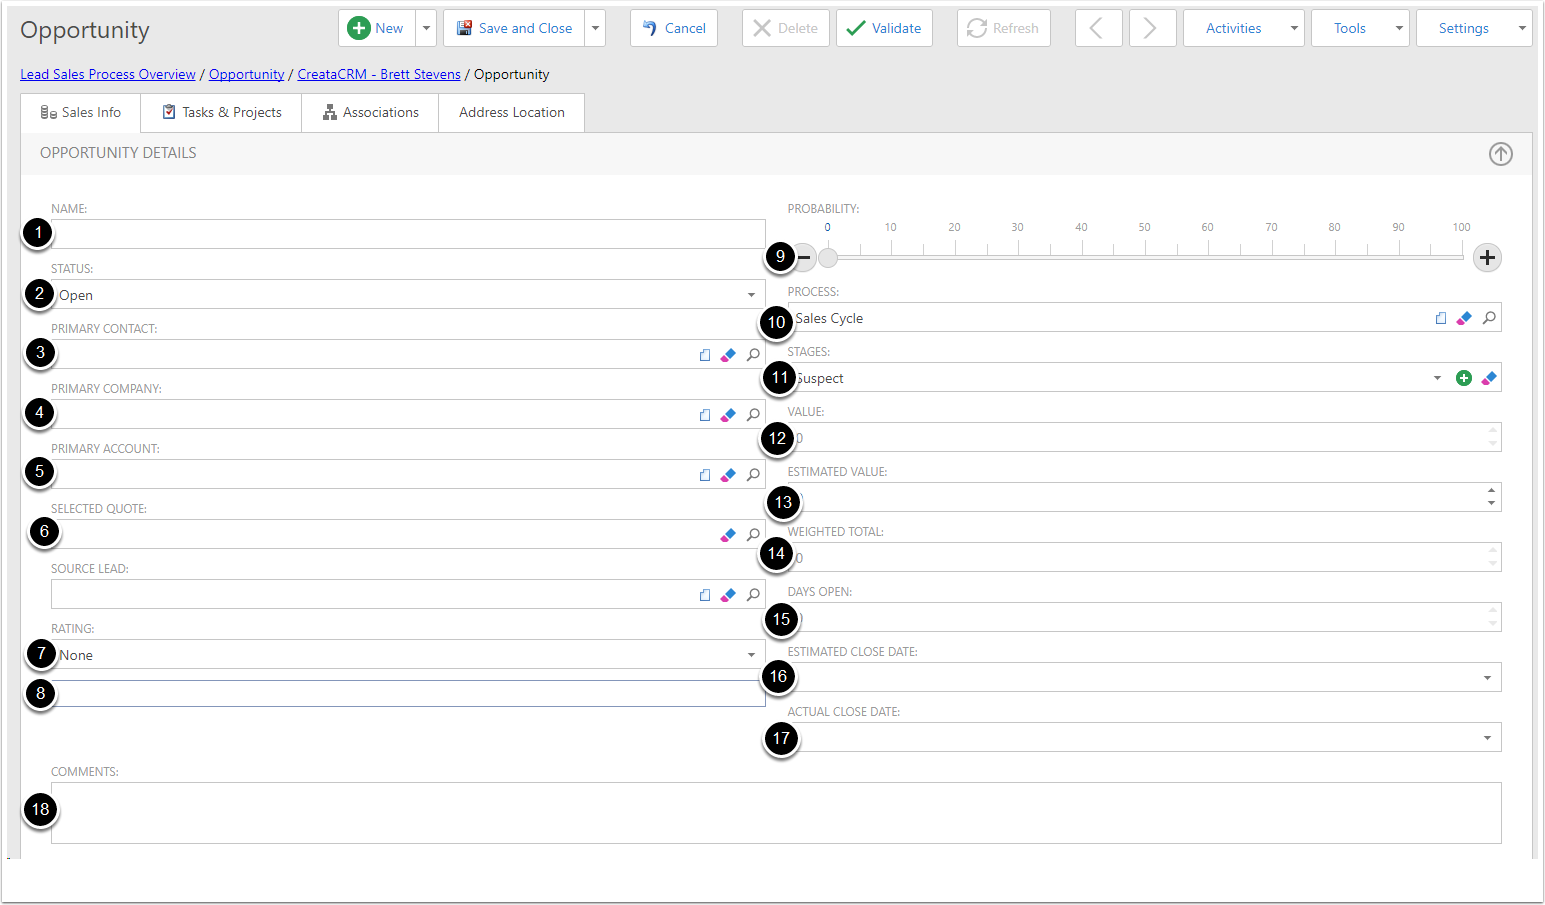
Task: Clear the Source Lead field with eraser icon
Action: click(728, 595)
